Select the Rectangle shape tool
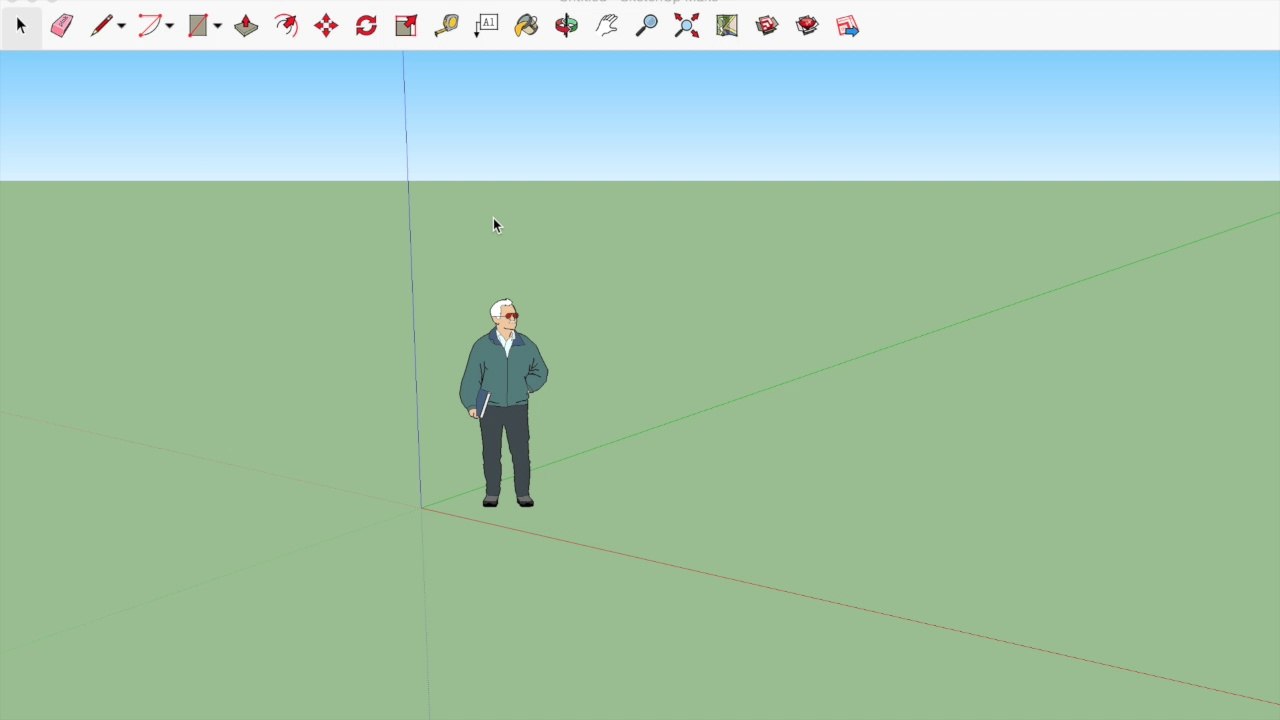1280x720 pixels. point(197,26)
